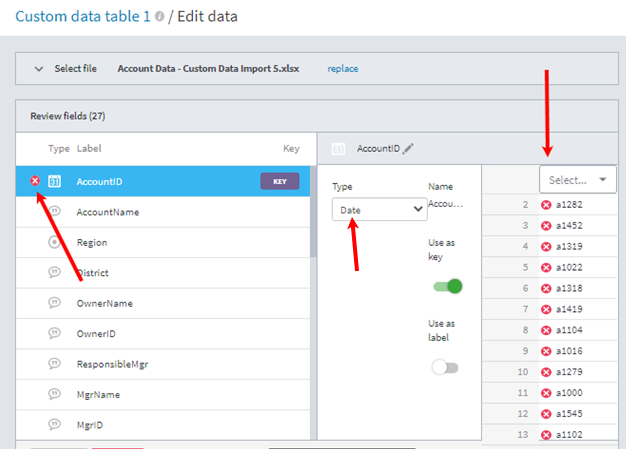626x451 pixels.
Task: Click the radio type icon next to Region
Action: point(54,242)
